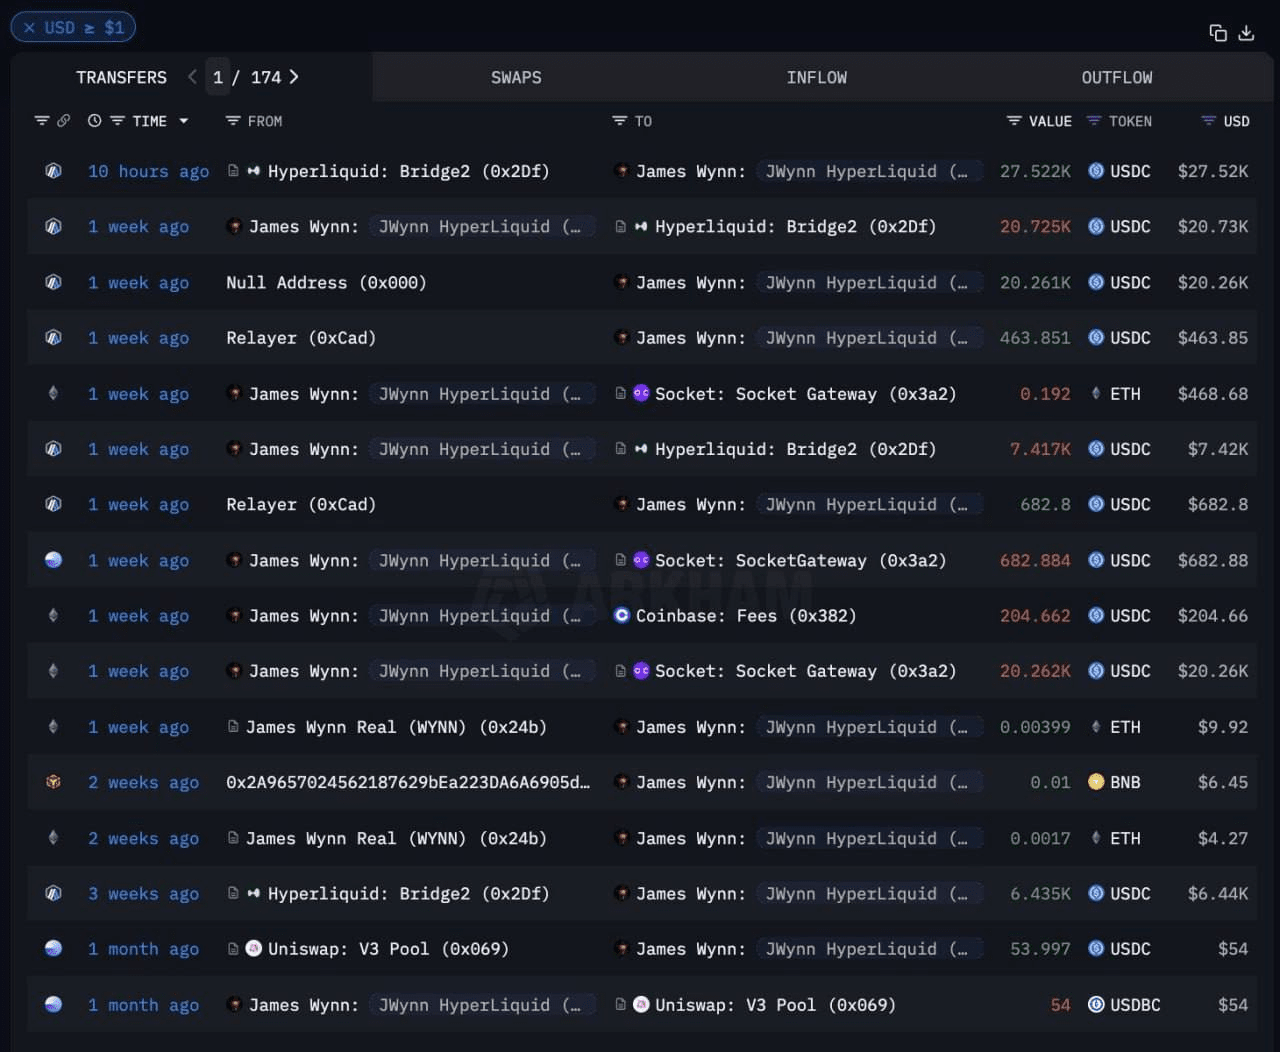Click ETH token icon in 0.192 row
This screenshot has height=1052, width=1280.
click(1096, 394)
